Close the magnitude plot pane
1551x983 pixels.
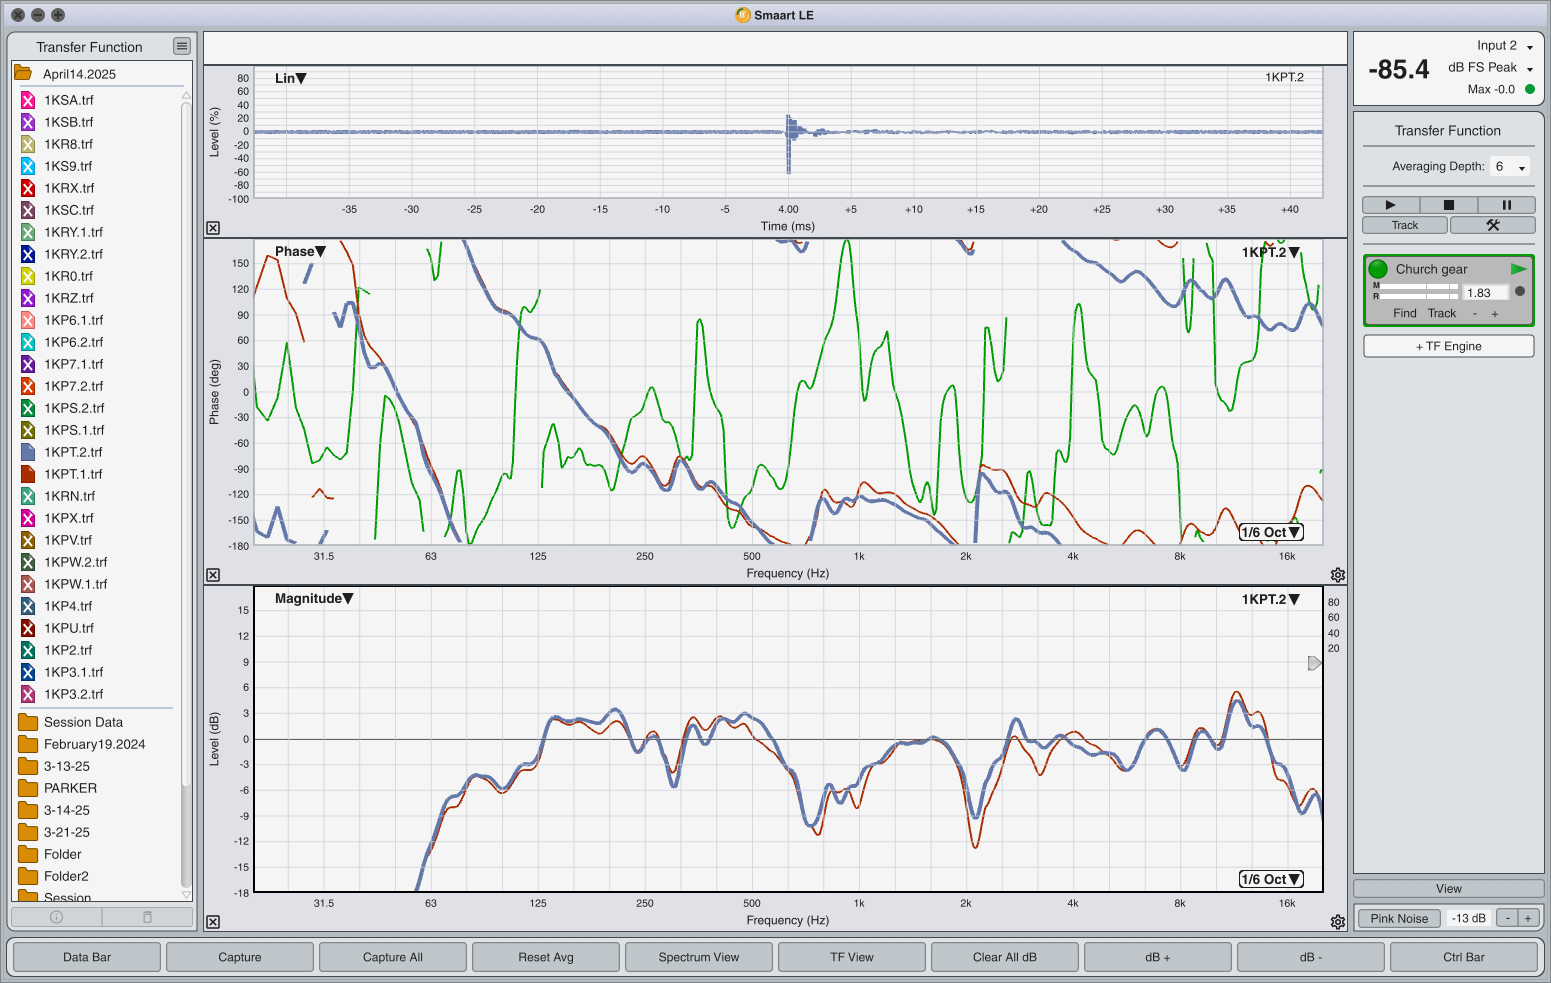click(213, 922)
